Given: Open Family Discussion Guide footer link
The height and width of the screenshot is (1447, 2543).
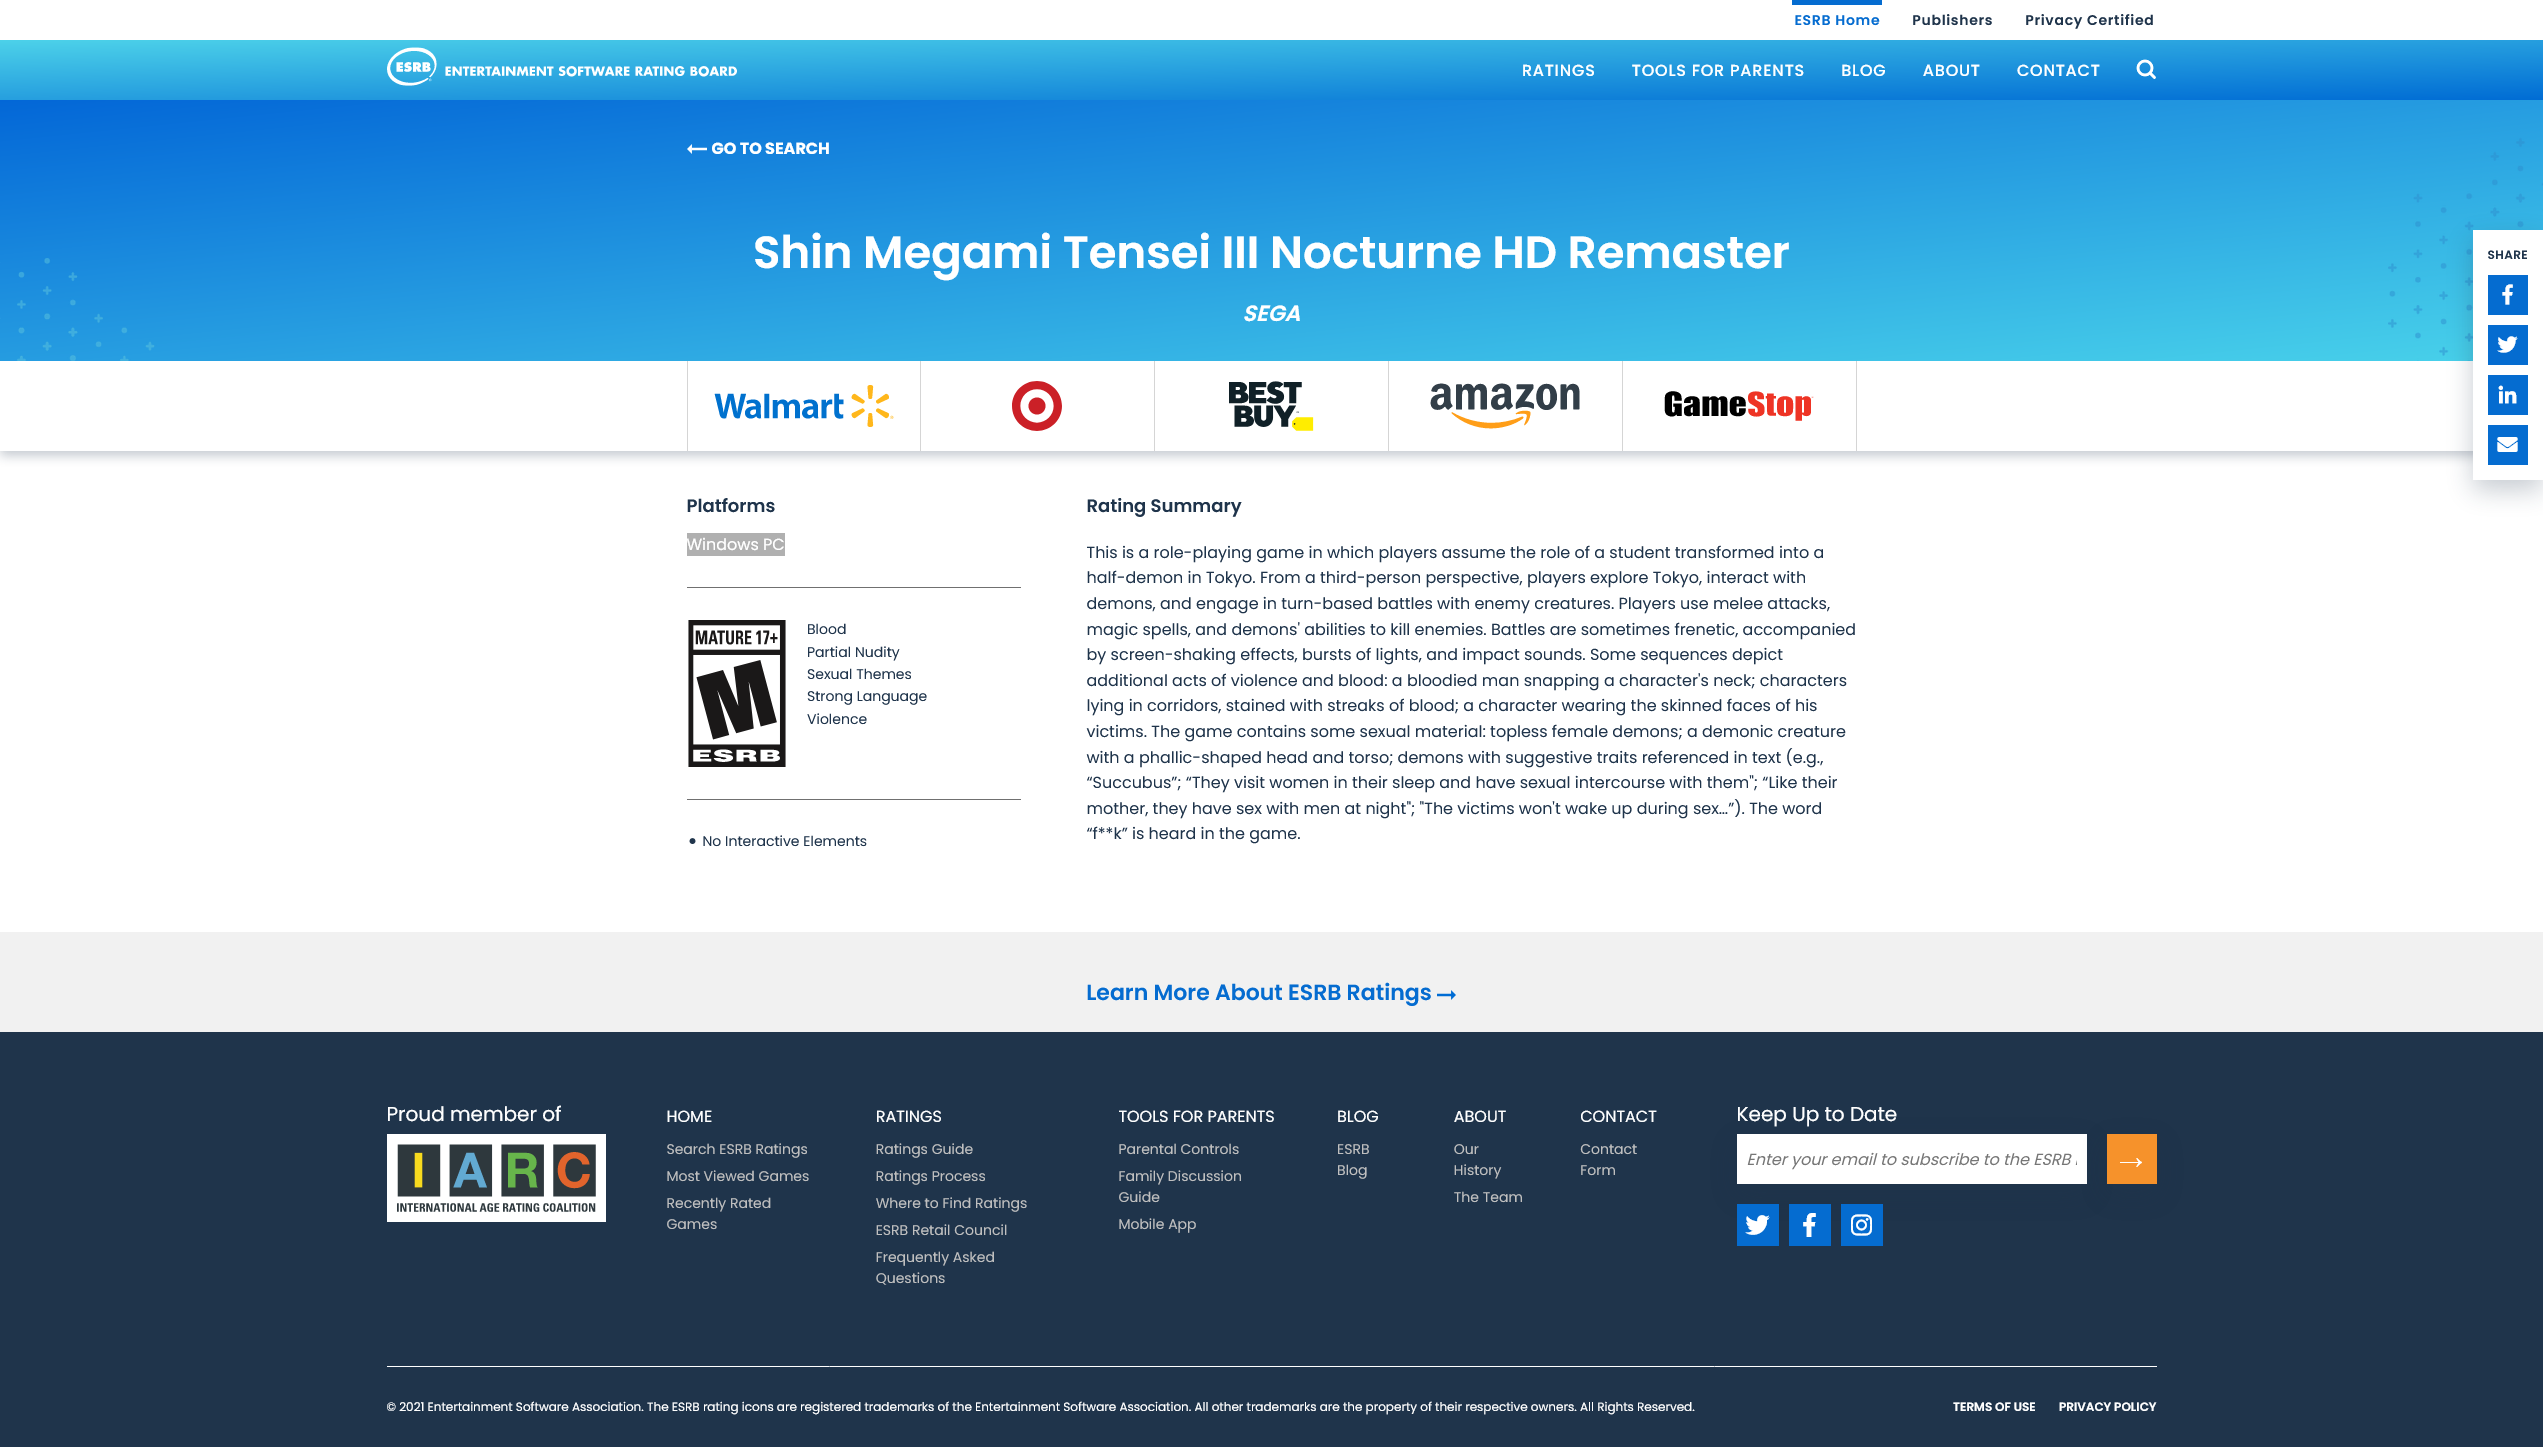Looking at the screenshot, I should point(1180,1186).
